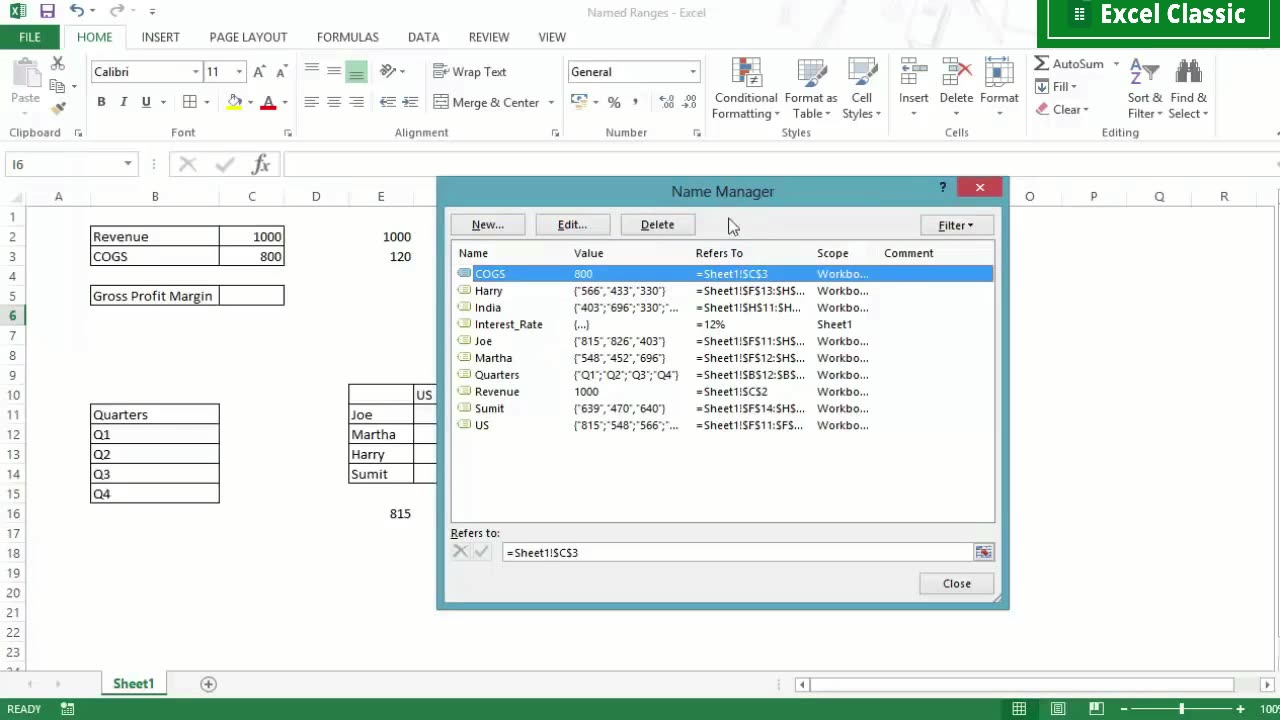The image size is (1280, 720).
Task: Open Find & Select menu
Action: click(x=1188, y=90)
